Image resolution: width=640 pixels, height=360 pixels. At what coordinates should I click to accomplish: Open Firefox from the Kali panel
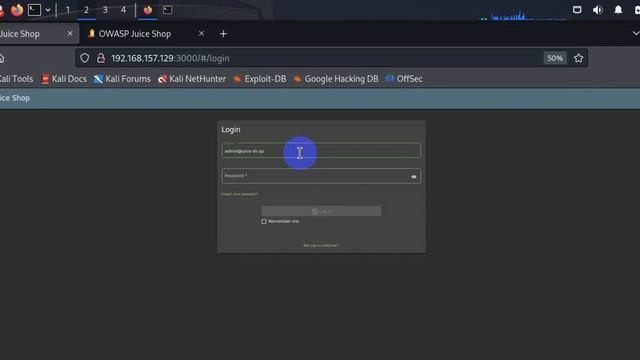17,10
